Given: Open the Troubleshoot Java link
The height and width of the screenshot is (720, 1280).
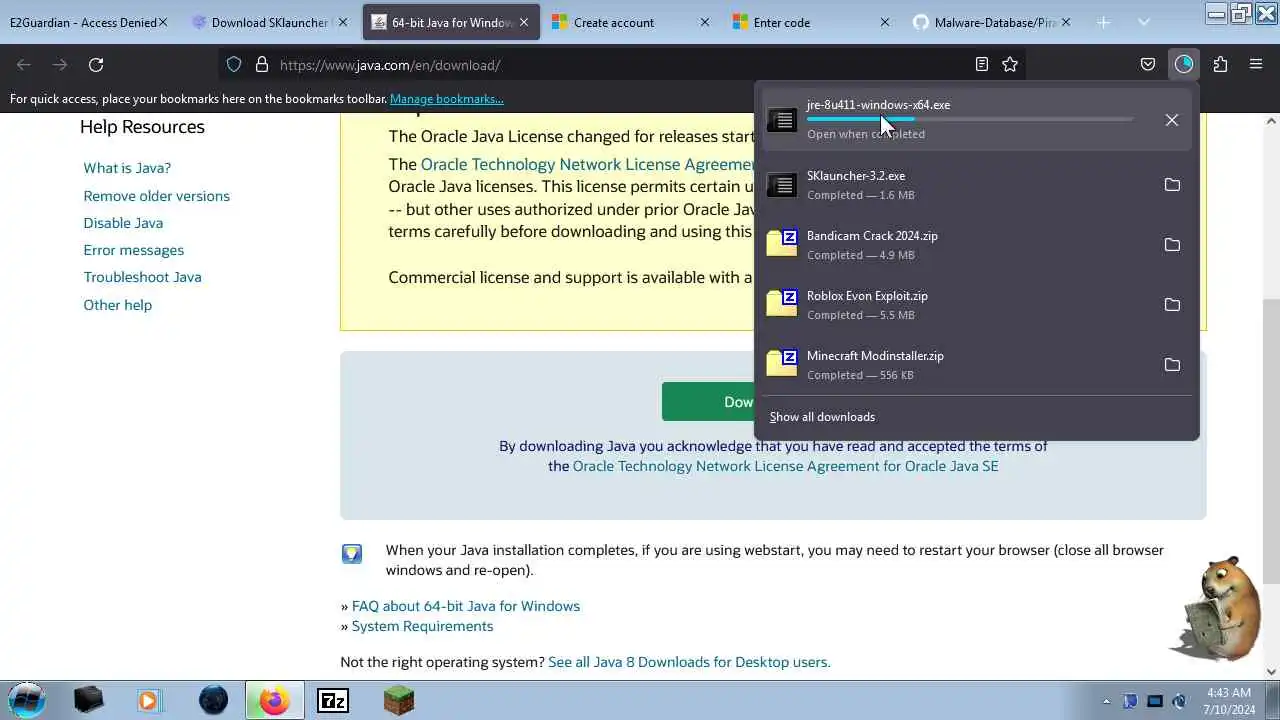Looking at the screenshot, I should (142, 277).
